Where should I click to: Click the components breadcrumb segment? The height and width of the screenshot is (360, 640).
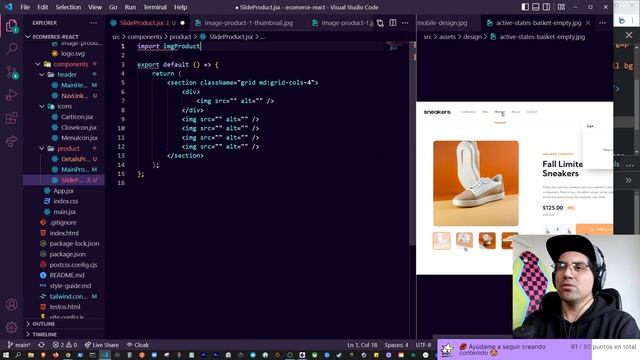point(145,37)
